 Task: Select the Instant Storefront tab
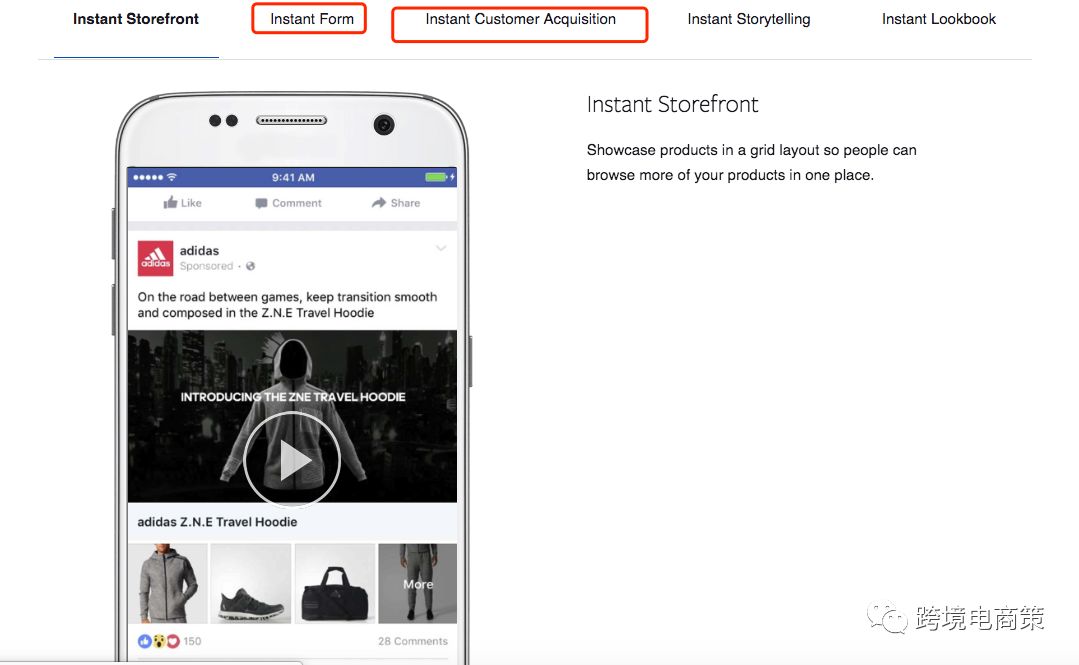135,18
